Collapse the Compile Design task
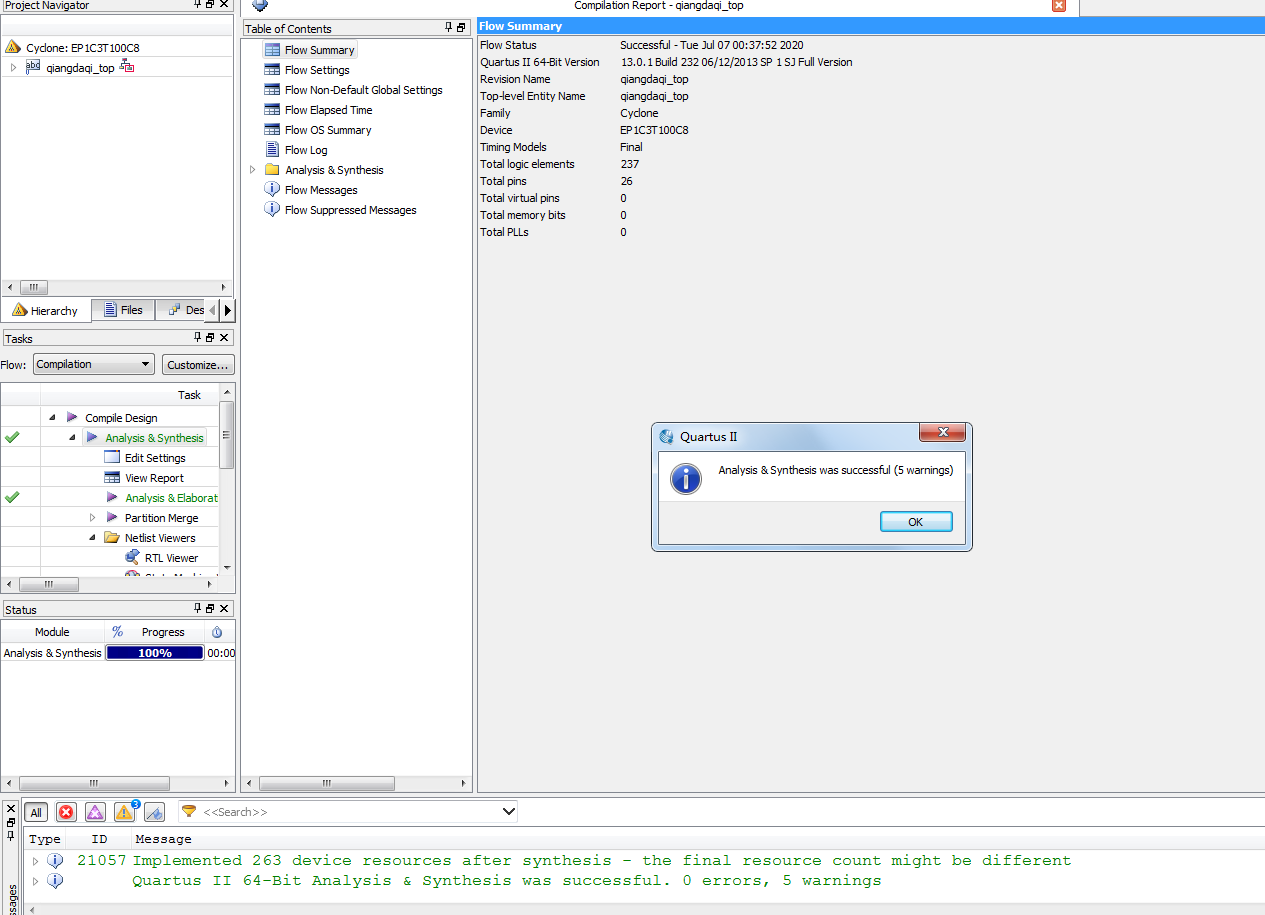 click(x=51, y=417)
